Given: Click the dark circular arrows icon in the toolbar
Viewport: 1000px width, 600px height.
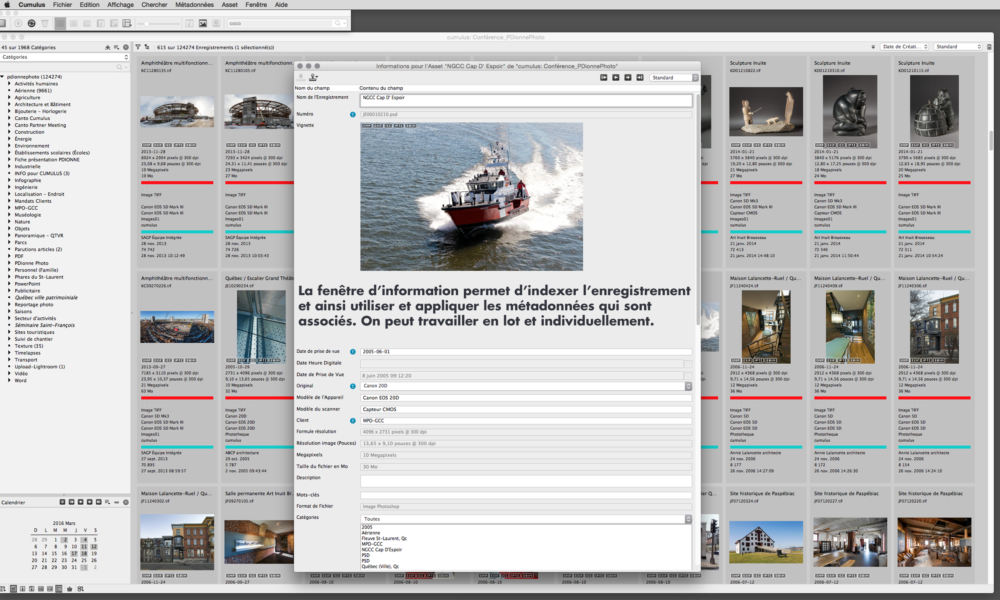Looking at the screenshot, I should [x=31, y=24].
